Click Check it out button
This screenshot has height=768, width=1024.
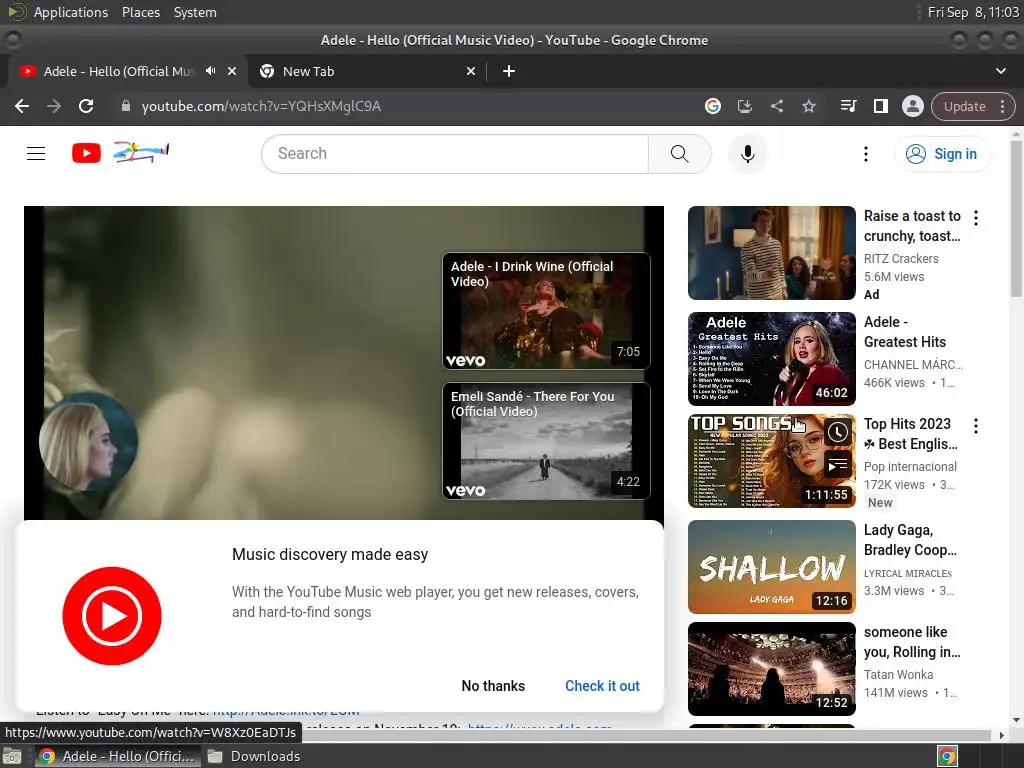tap(602, 686)
